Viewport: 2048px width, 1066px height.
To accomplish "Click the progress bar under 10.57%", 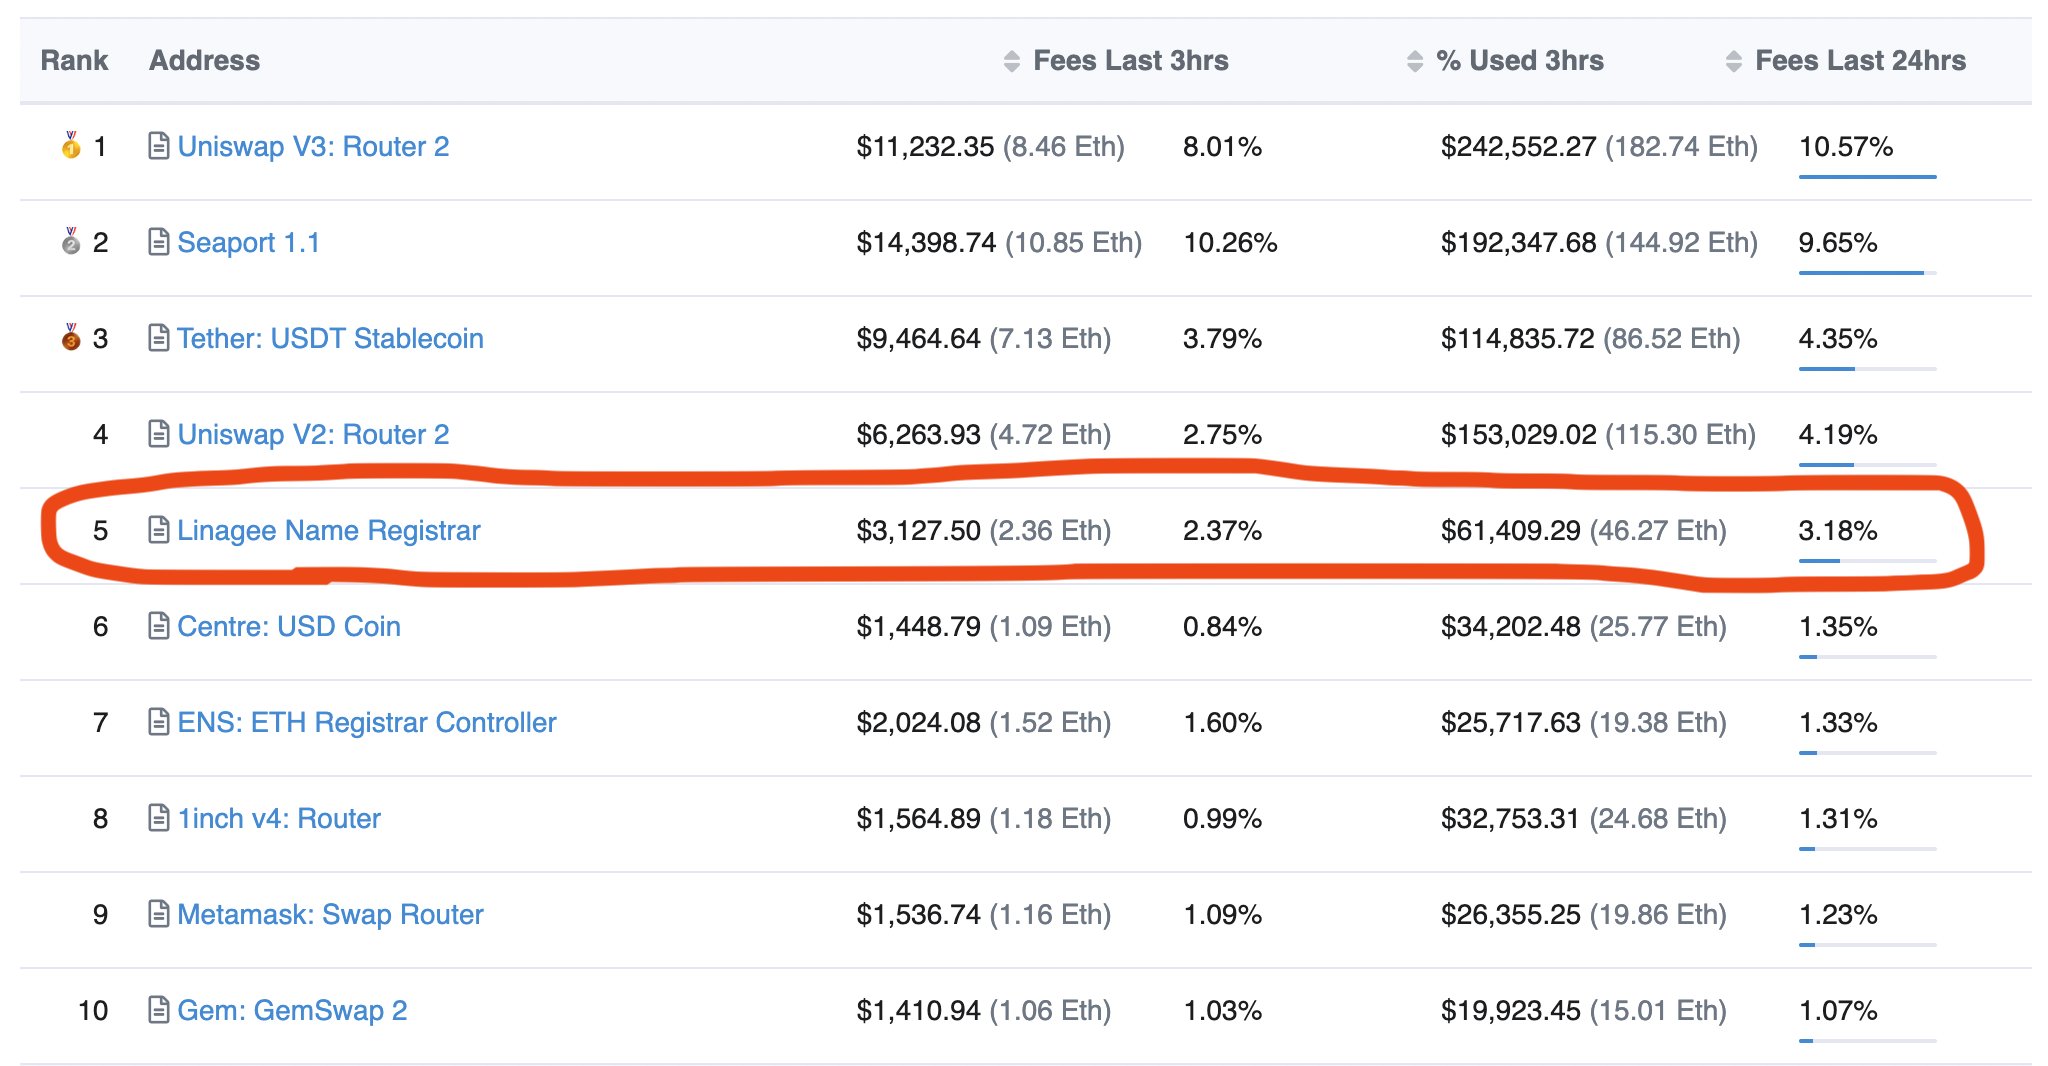I will 1867,177.
